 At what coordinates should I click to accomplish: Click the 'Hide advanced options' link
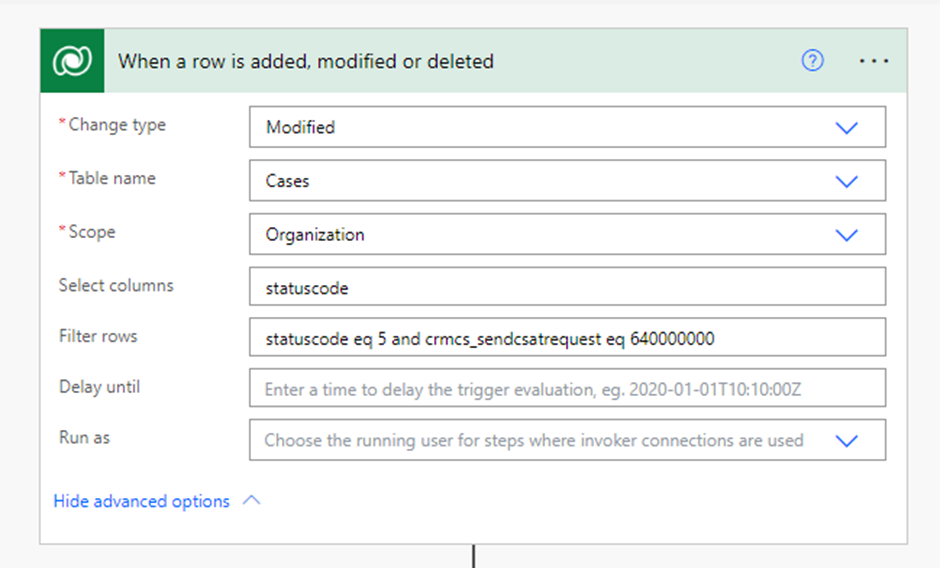click(141, 501)
